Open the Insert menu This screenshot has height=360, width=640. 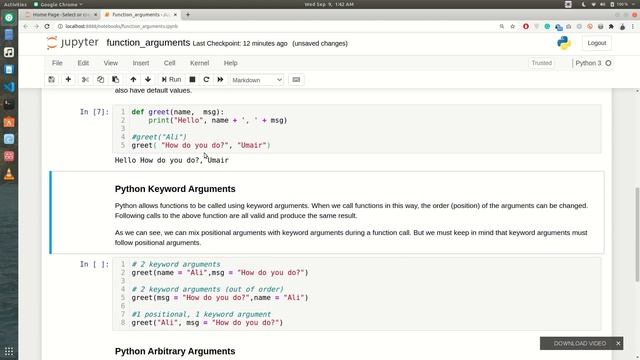pyautogui.click(x=141, y=63)
